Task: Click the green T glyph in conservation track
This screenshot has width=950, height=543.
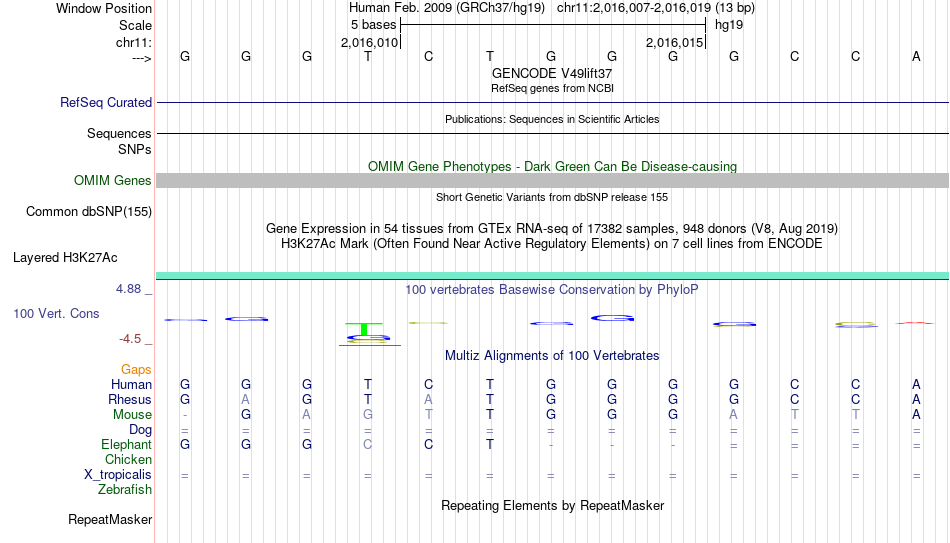Action: [x=364, y=328]
